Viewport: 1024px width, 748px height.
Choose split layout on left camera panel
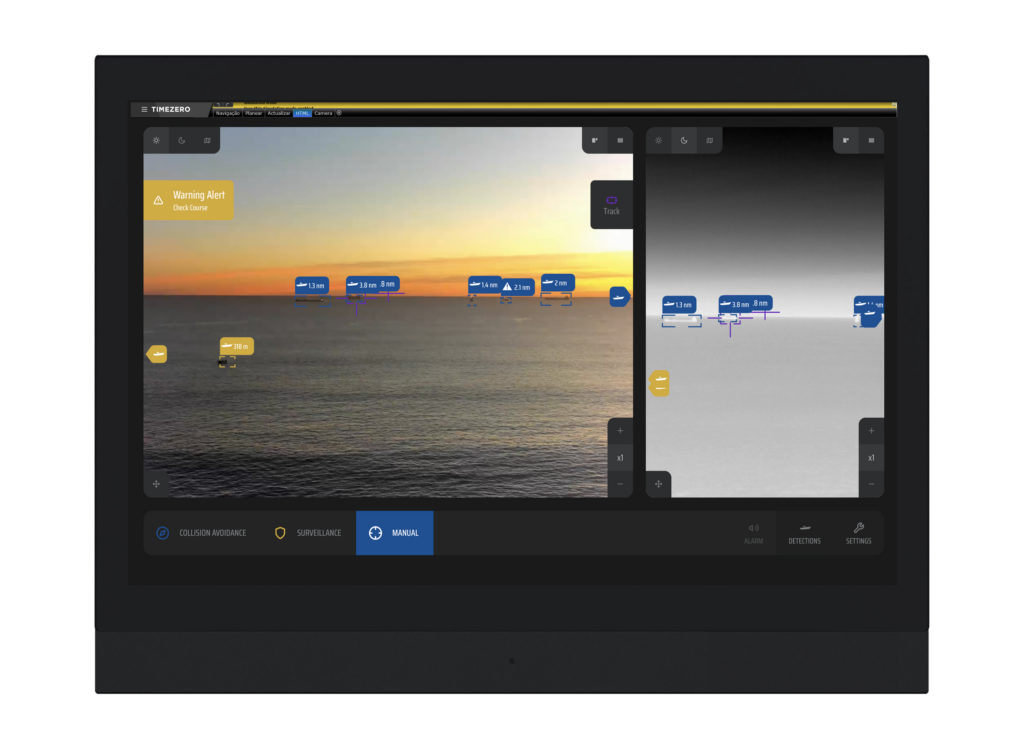[x=594, y=140]
